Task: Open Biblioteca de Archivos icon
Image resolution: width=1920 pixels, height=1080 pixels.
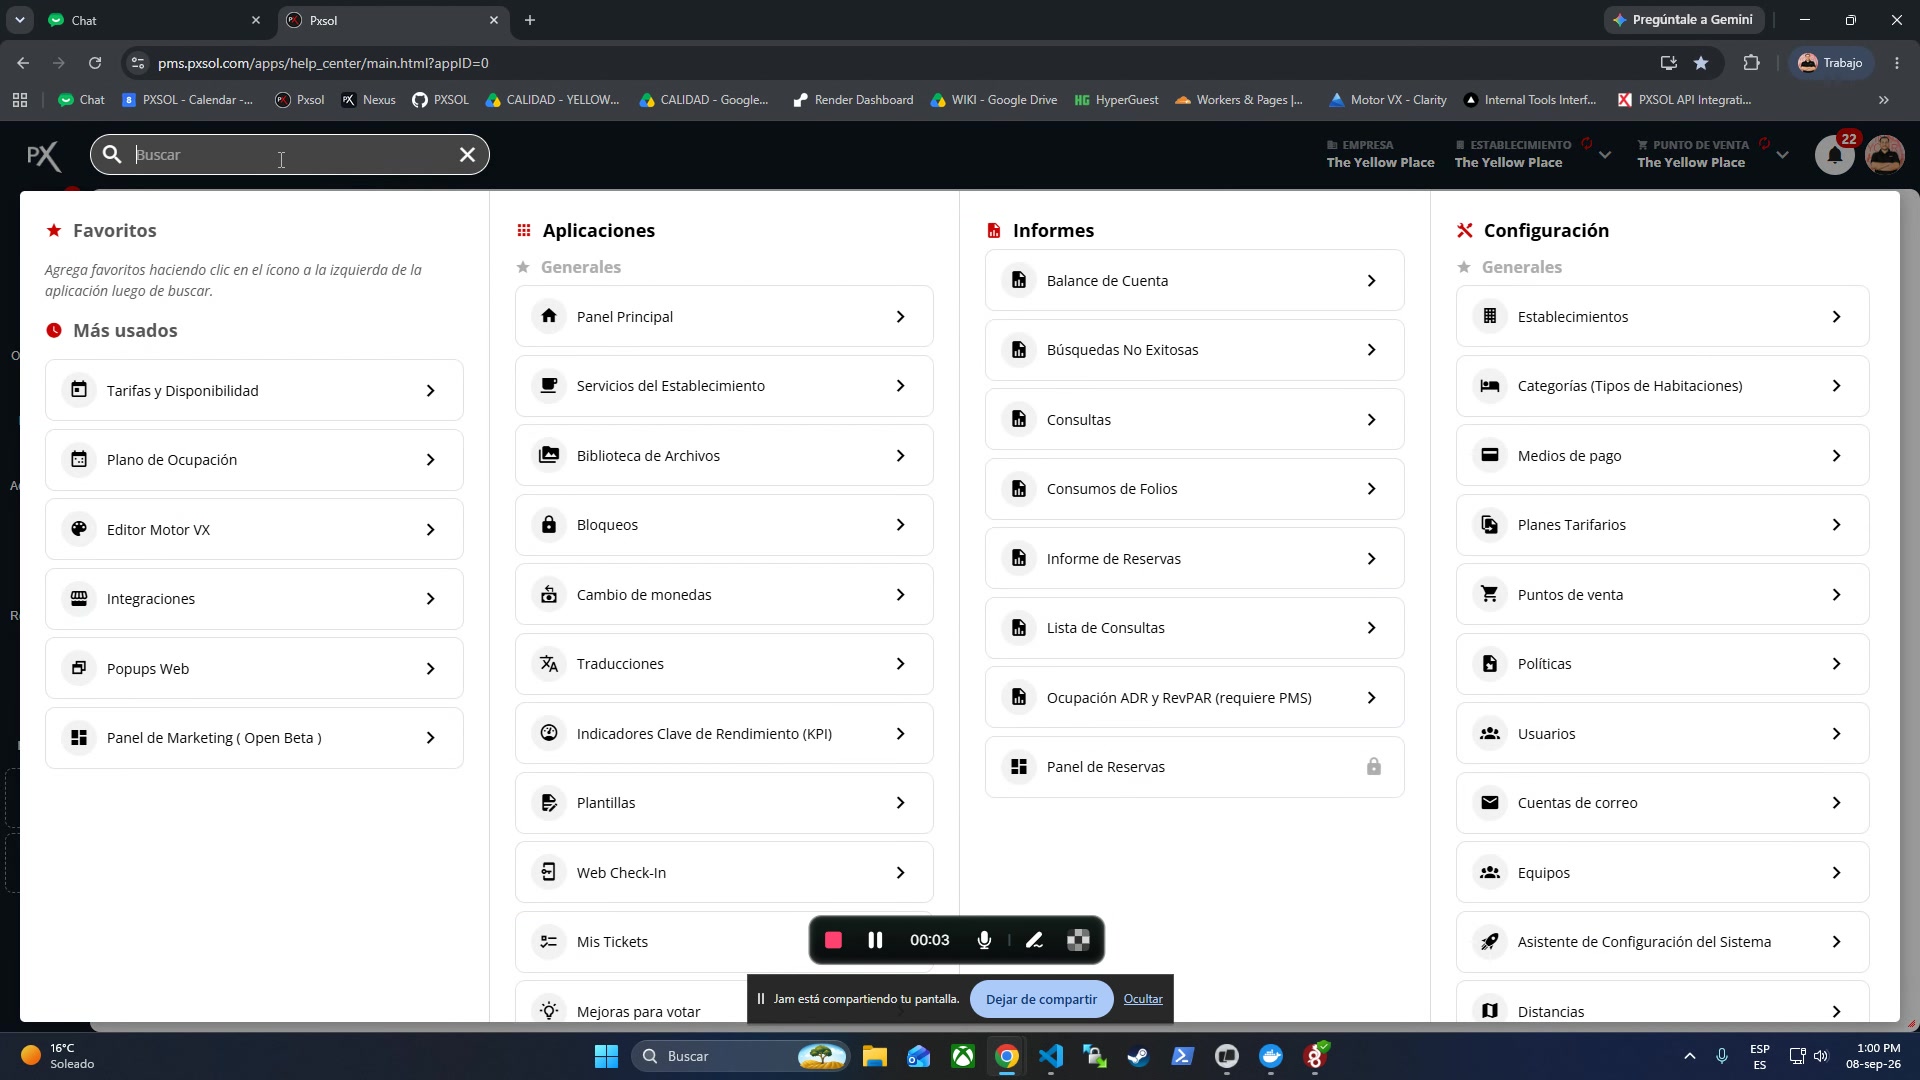Action: pyautogui.click(x=549, y=455)
